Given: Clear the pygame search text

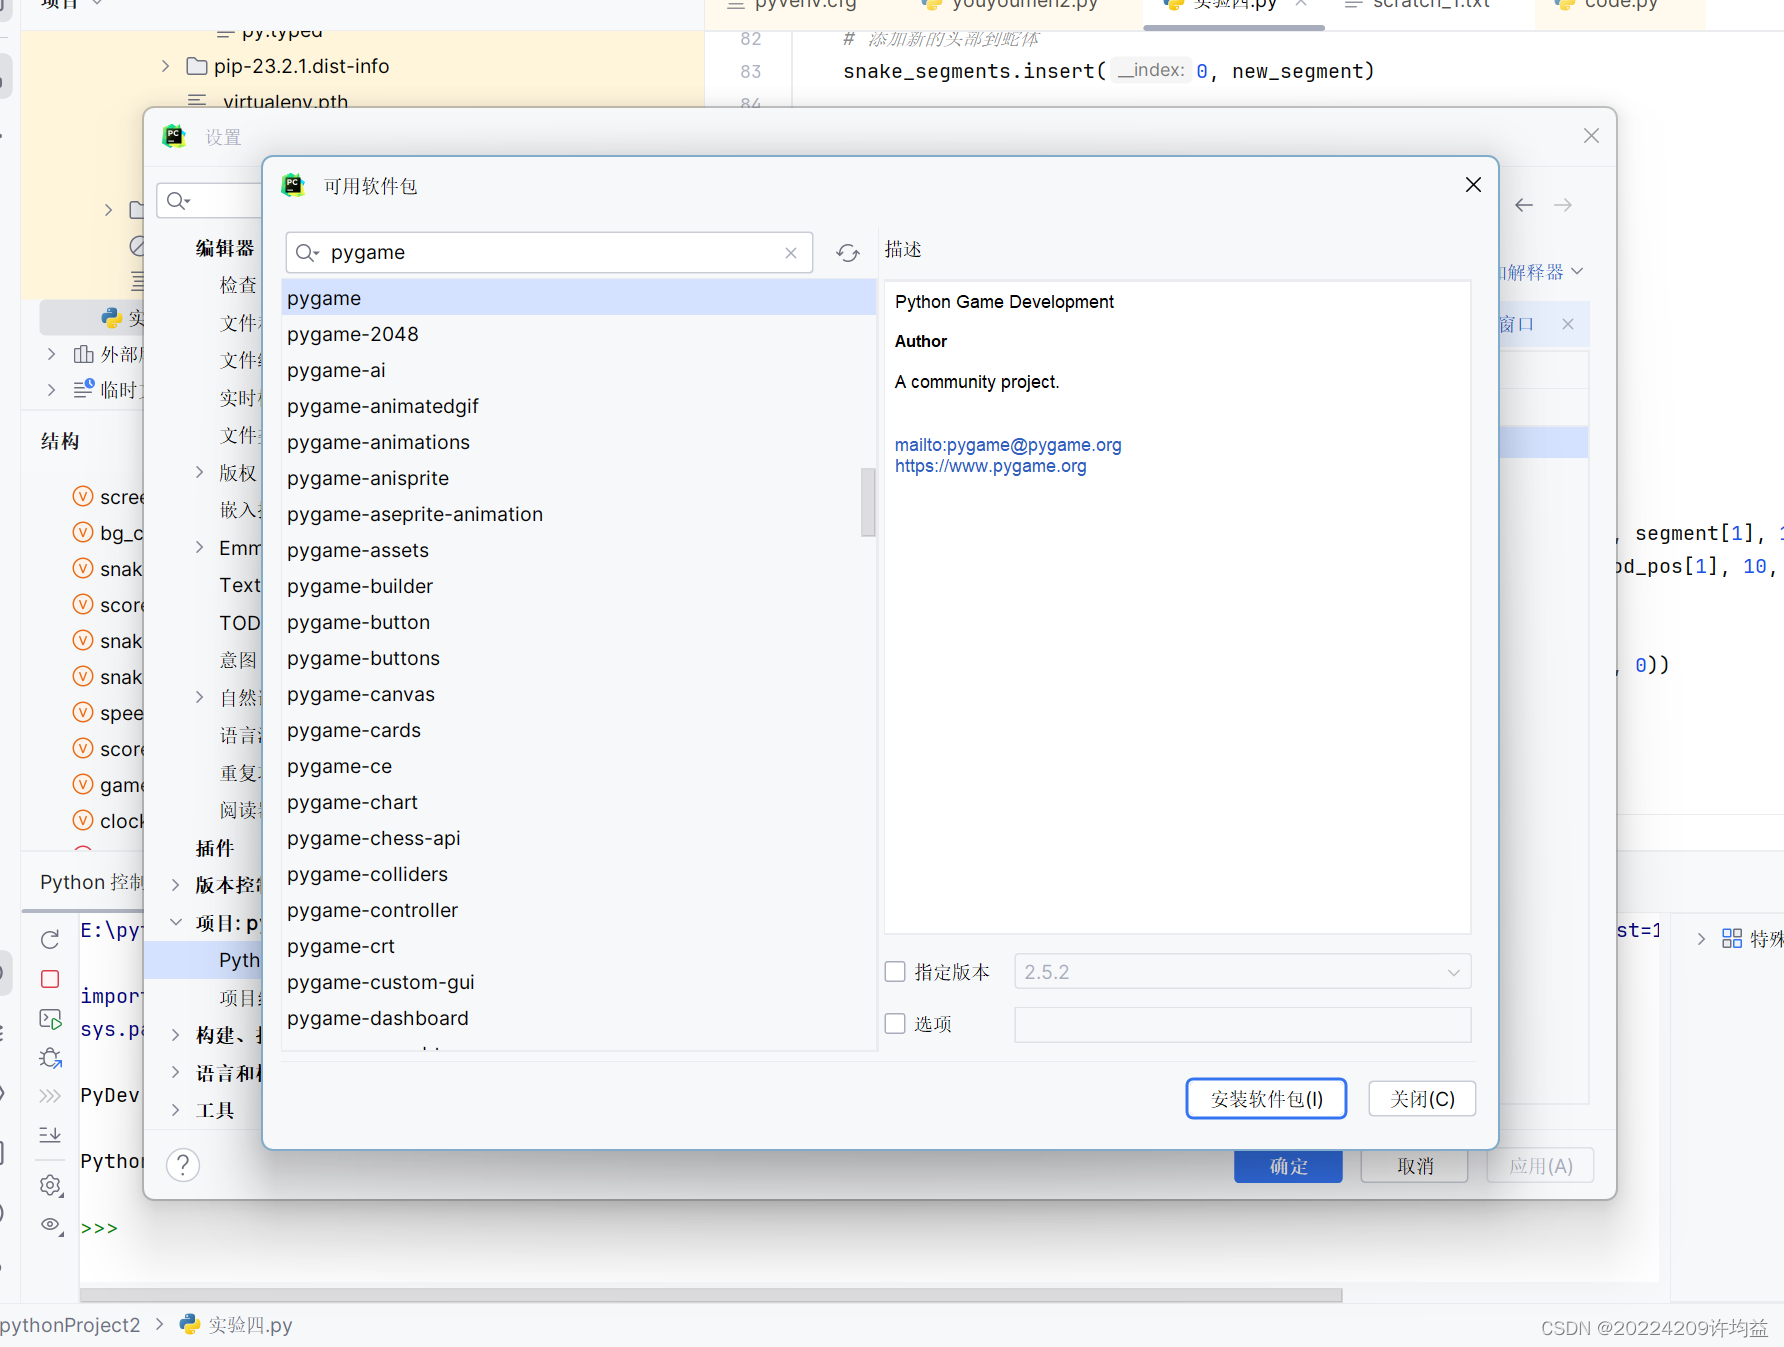Looking at the screenshot, I should click(x=791, y=253).
